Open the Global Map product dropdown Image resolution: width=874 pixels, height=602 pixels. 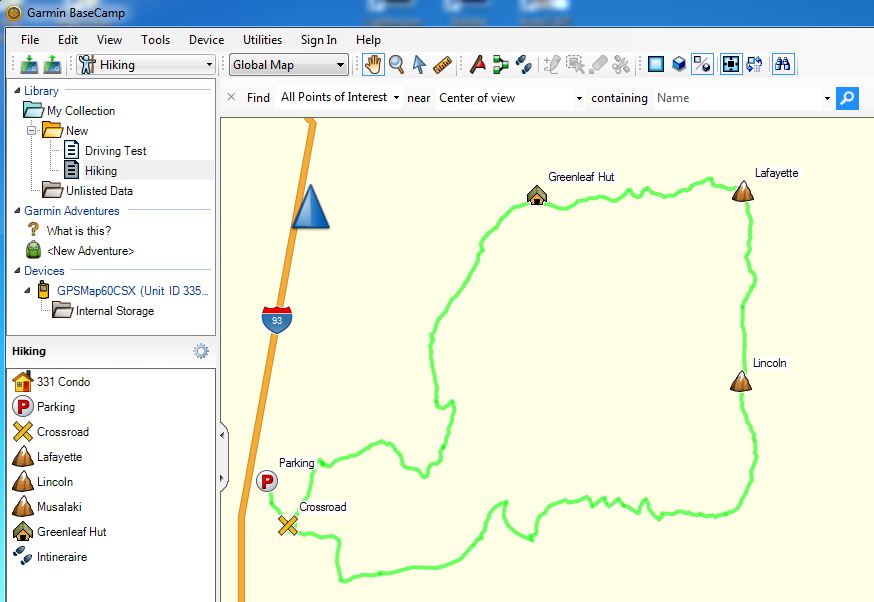pyautogui.click(x=289, y=65)
